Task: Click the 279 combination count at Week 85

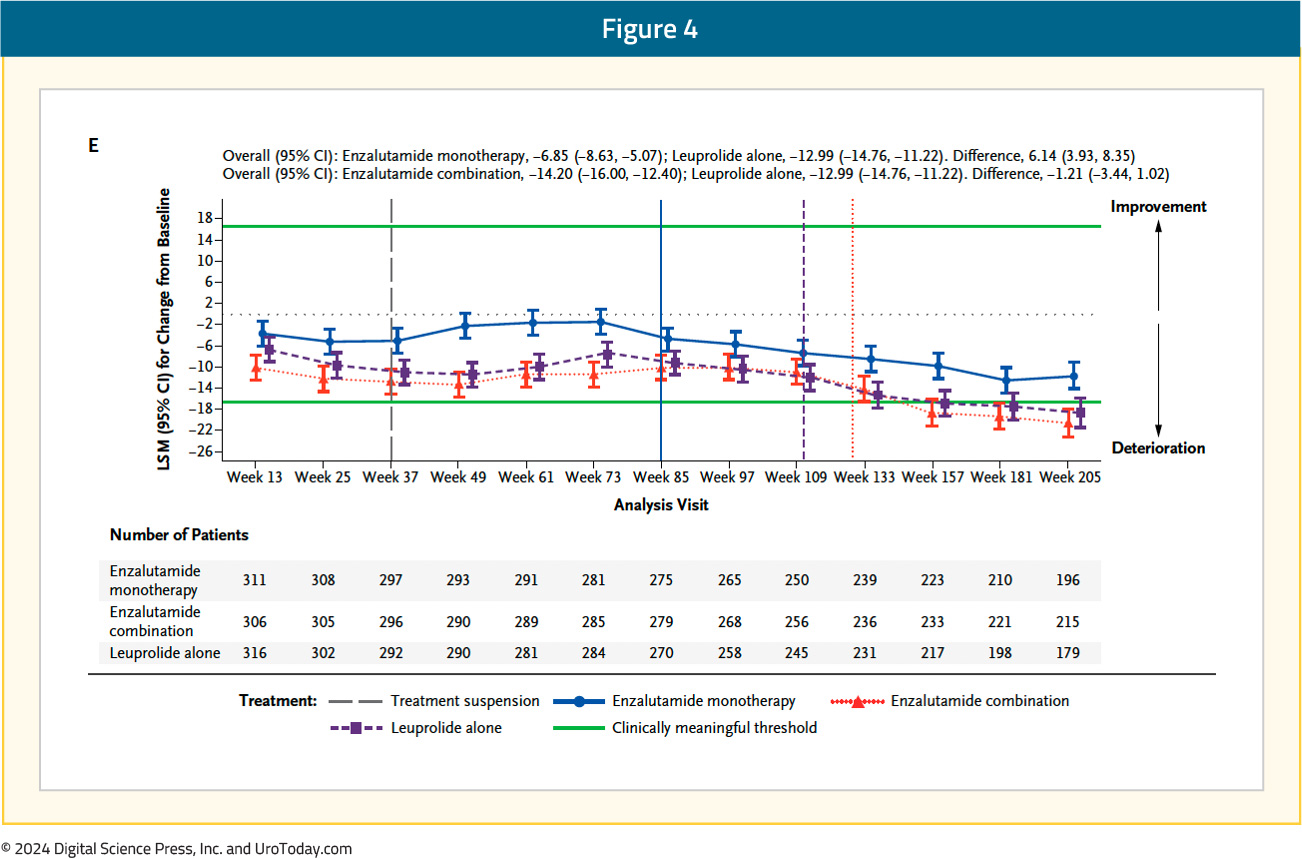Action: click(661, 622)
